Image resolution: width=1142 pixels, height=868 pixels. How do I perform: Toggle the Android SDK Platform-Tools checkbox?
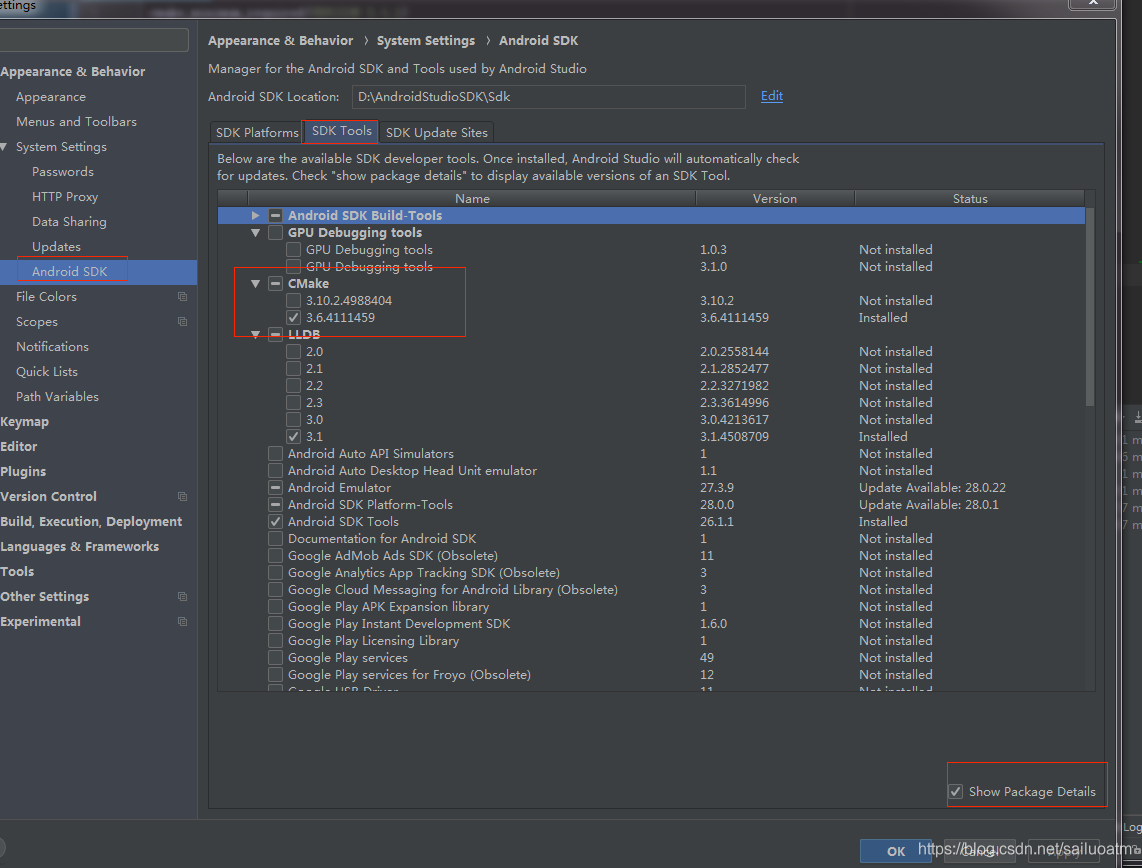point(275,505)
